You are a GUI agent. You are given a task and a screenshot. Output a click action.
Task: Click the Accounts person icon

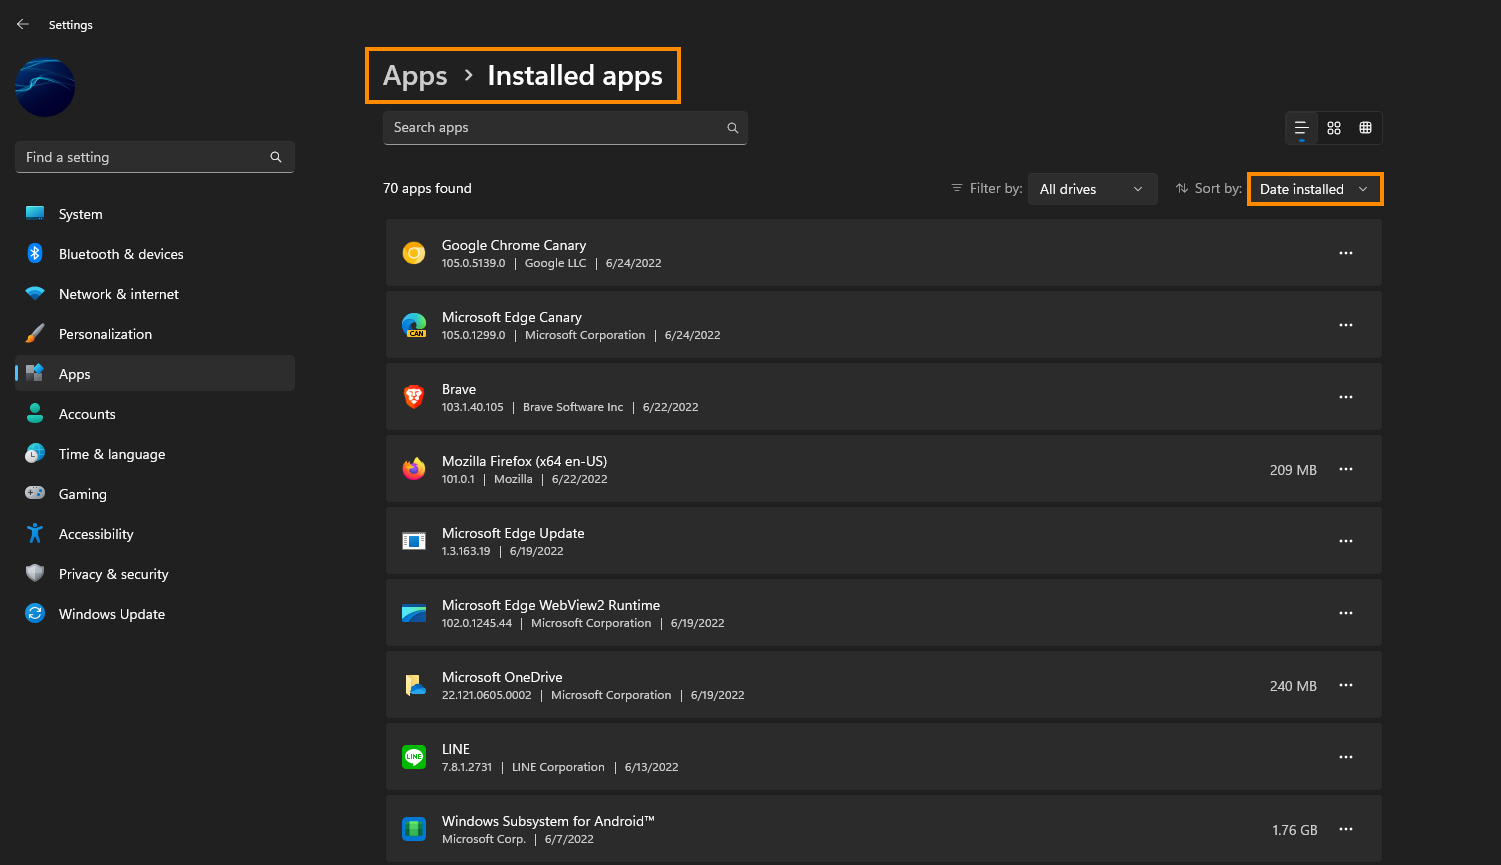click(x=35, y=413)
